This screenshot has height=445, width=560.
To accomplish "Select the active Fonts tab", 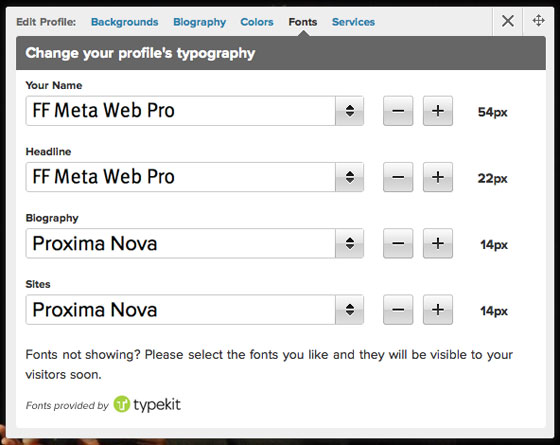I will (x=303, y=22).
